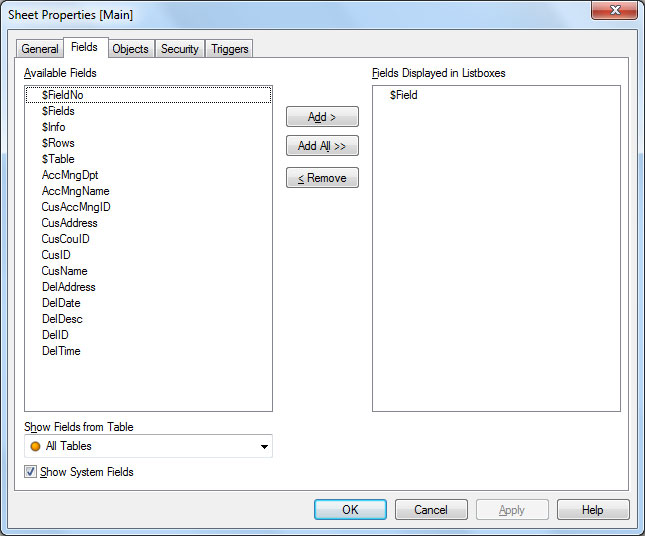Select CusName field

(148, 271)
